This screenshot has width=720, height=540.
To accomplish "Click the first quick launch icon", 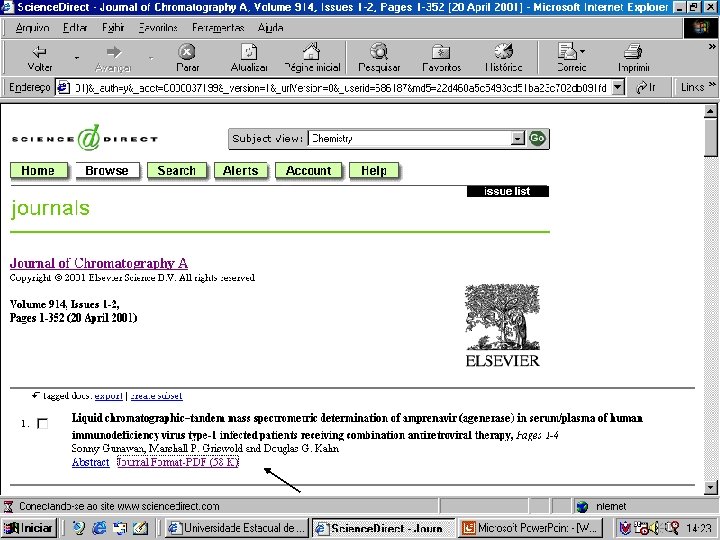I will coord(79,528).
